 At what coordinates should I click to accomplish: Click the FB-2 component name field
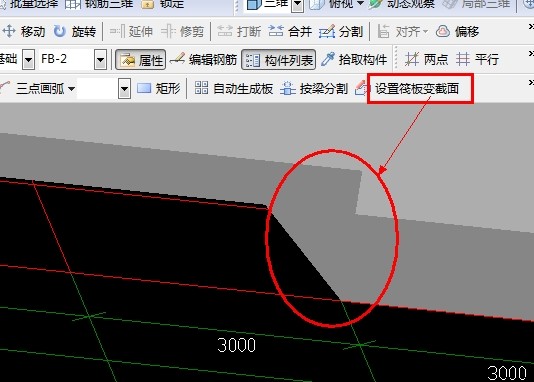click(x=66, y=60)
